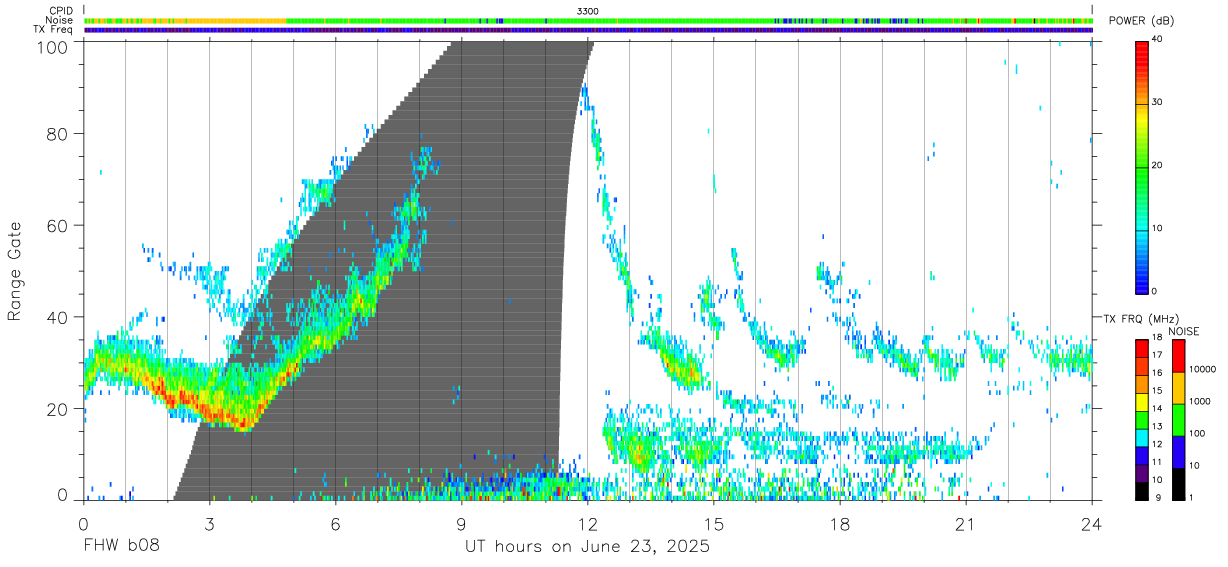
Task: Click the 30 tick on power scale
Action: (1158, 103)
